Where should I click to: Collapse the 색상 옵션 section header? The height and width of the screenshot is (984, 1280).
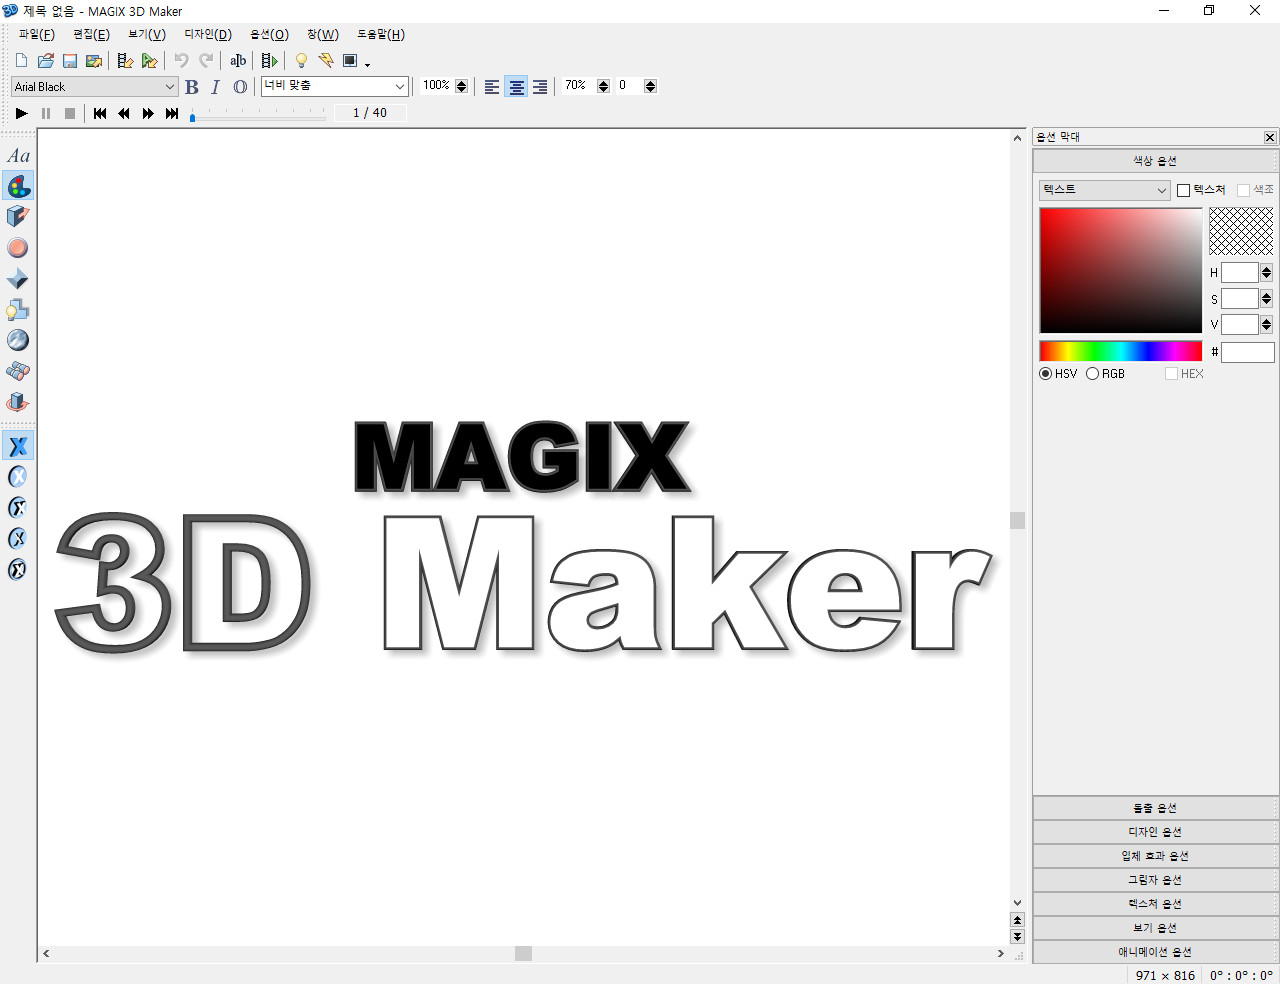click(1155, 161)
